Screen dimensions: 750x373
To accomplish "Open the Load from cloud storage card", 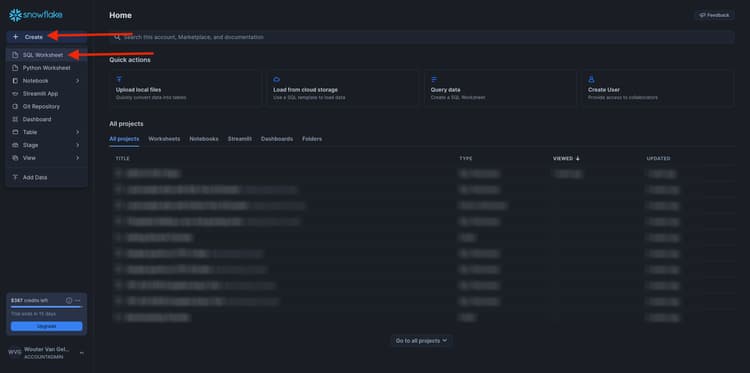I will point(342,88).
